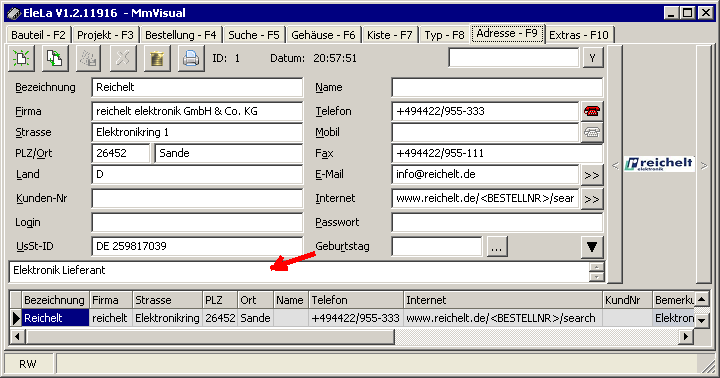The image size is (720, 378).
Task: Switch to Bauteil - F2 tab
Action: [x=38, y=35]
